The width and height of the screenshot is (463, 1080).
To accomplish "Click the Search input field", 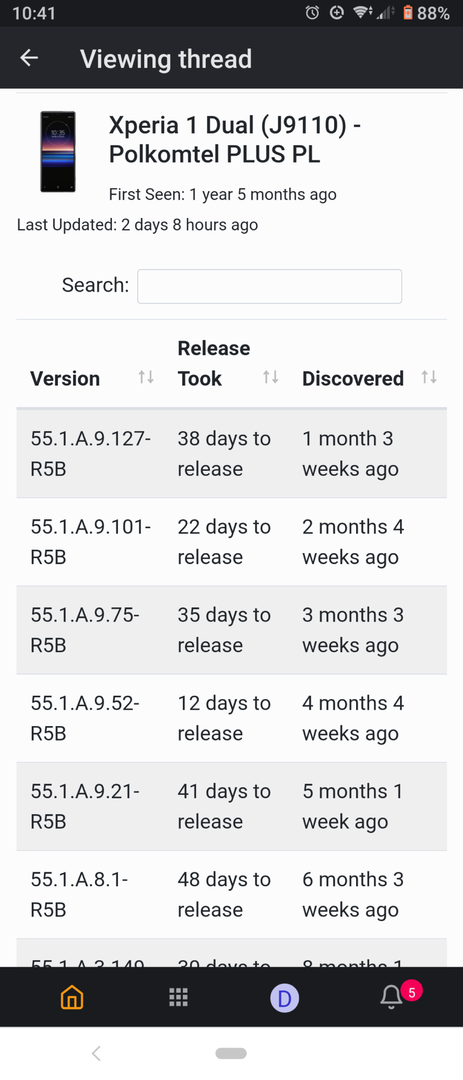I will tap(269, 286).
